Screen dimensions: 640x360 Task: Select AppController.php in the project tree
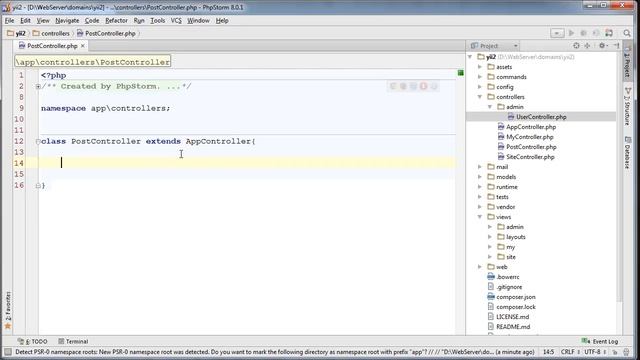tap(531, 127)
